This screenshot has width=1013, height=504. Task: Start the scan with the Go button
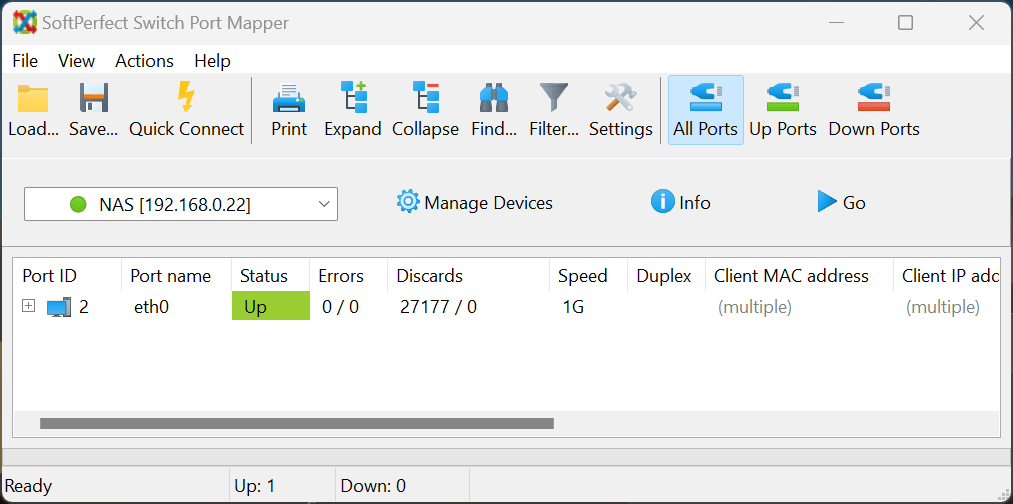pyautogui.click(x=841, y=202)
